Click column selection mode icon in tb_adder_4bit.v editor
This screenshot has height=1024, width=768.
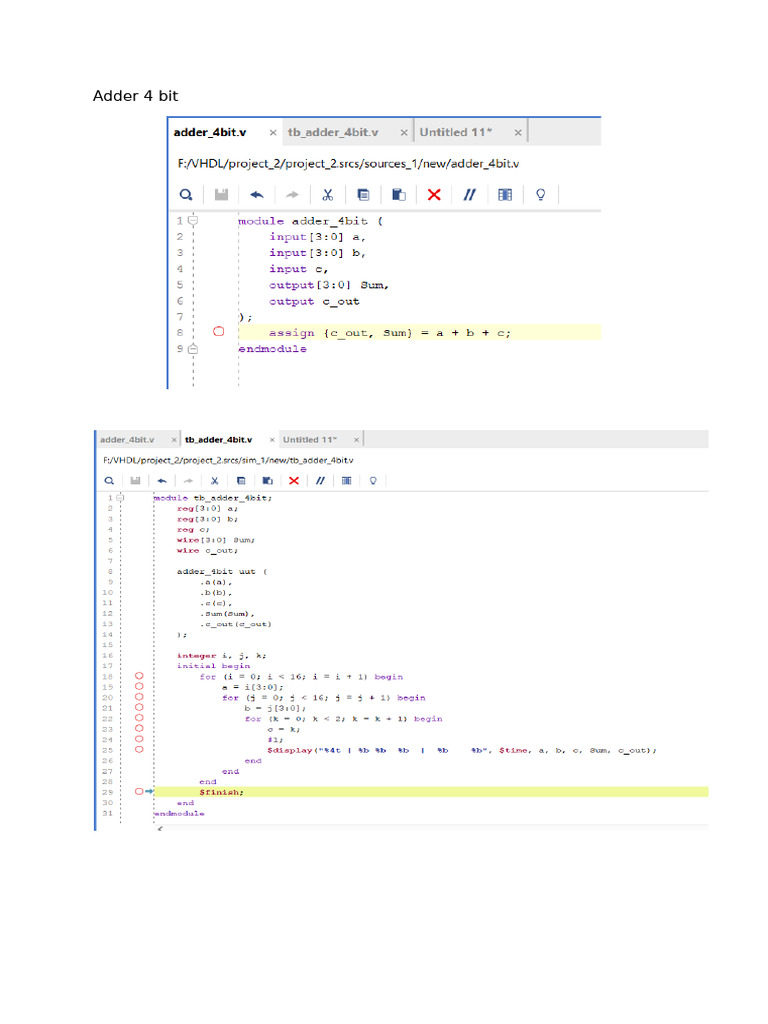[347, 481]
